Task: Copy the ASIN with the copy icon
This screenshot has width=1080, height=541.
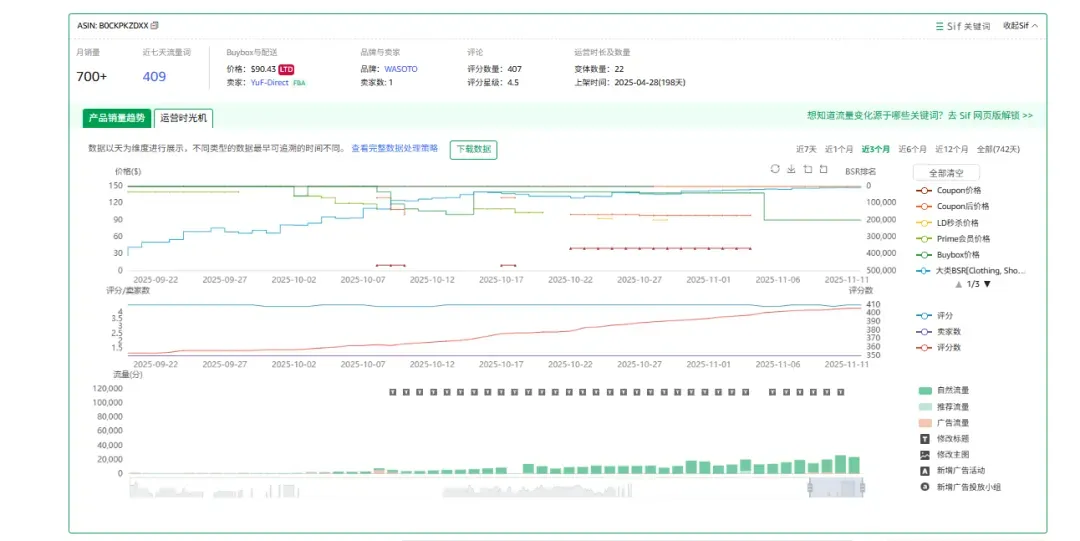Action: [x=154, y=25]
